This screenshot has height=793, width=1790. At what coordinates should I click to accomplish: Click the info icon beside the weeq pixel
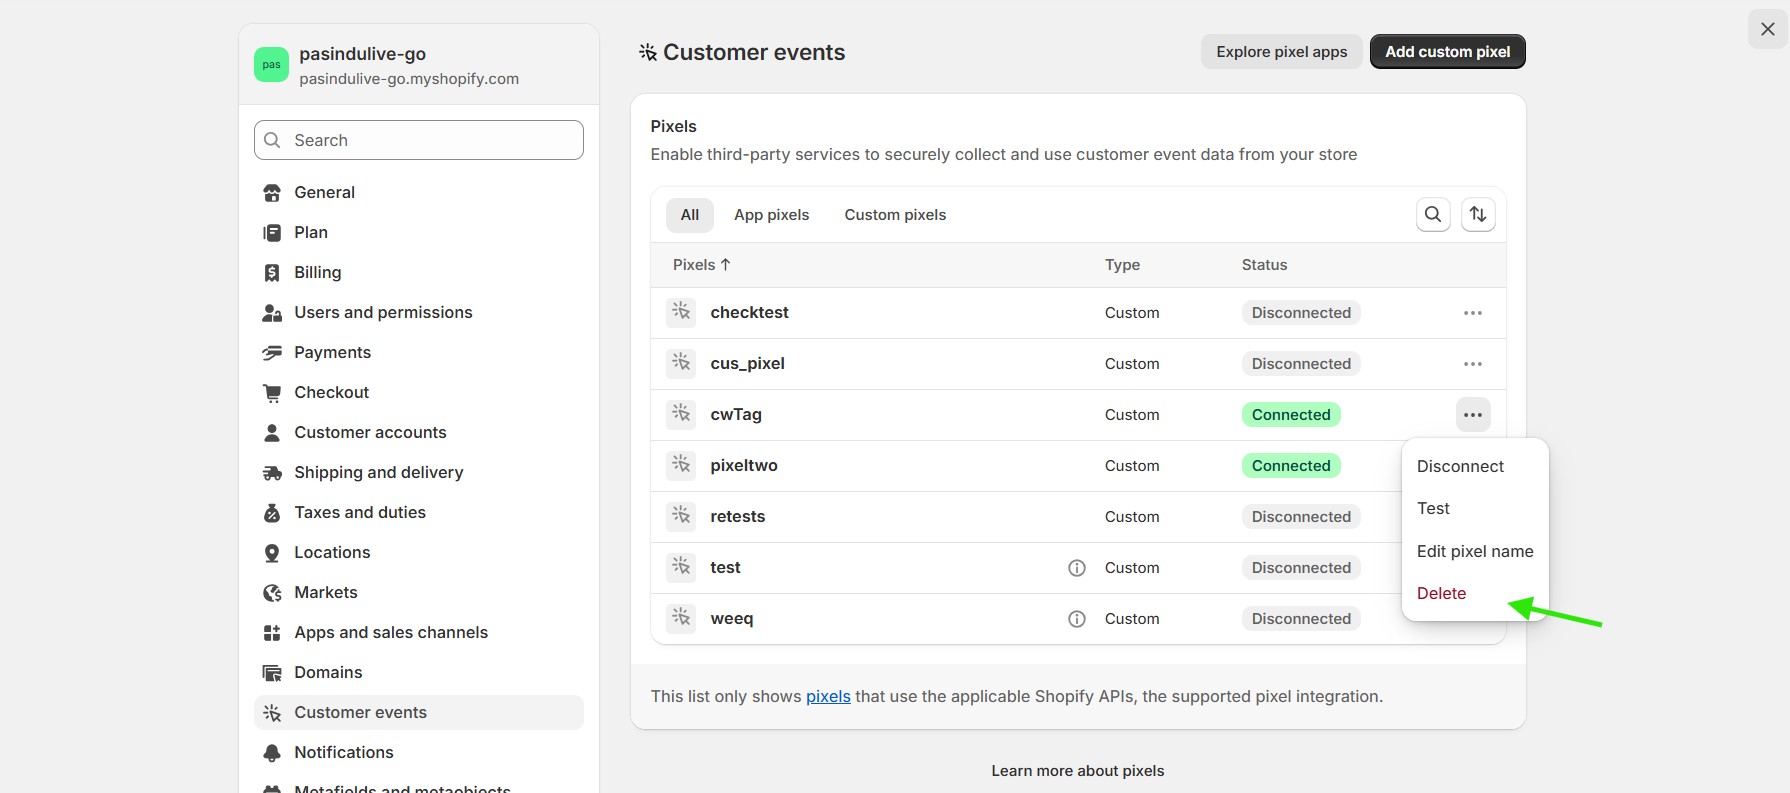click(x=1077, y=619)
